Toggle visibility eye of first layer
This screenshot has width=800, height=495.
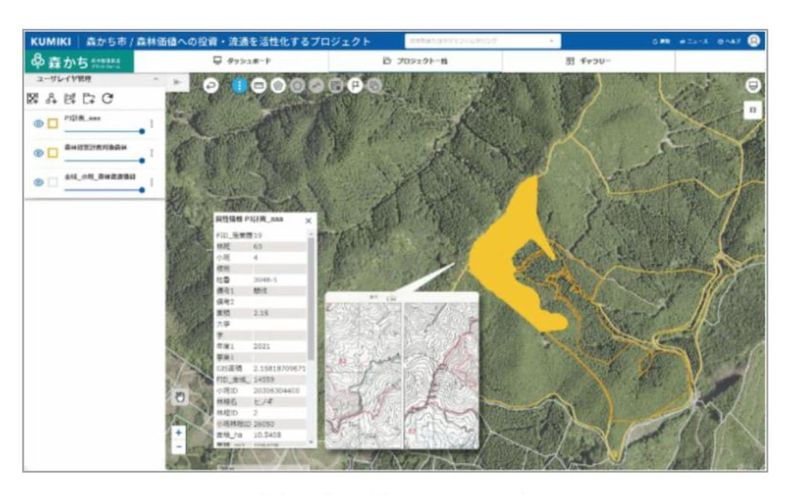point(38,123)
